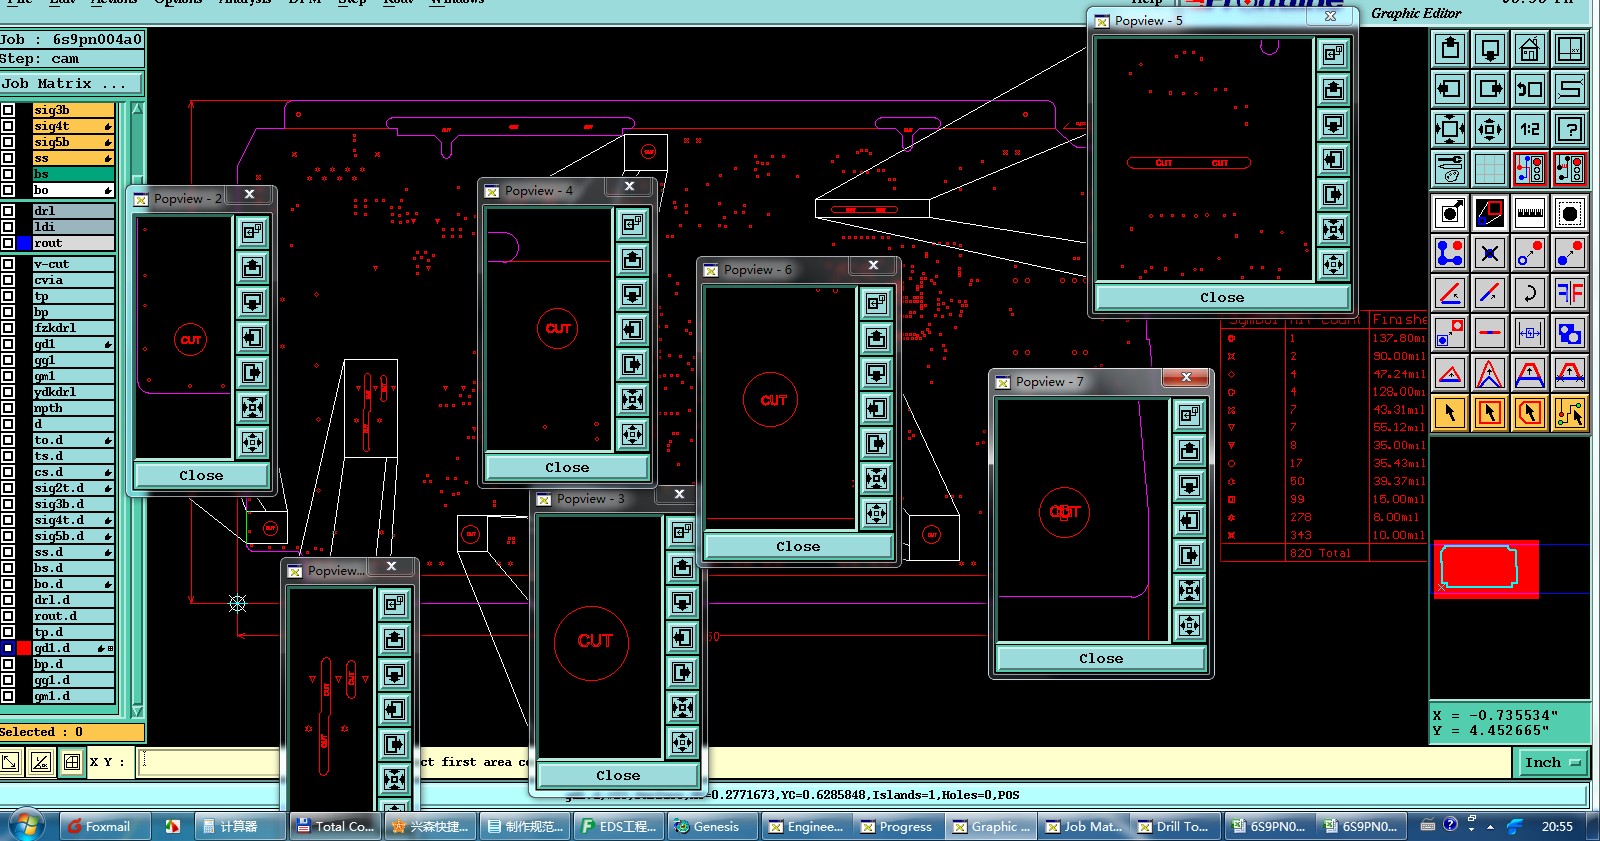This screenshot has width=1600, height=841.
Task: Select the ruler measure tool
Action: click(x=1530, y=213)
